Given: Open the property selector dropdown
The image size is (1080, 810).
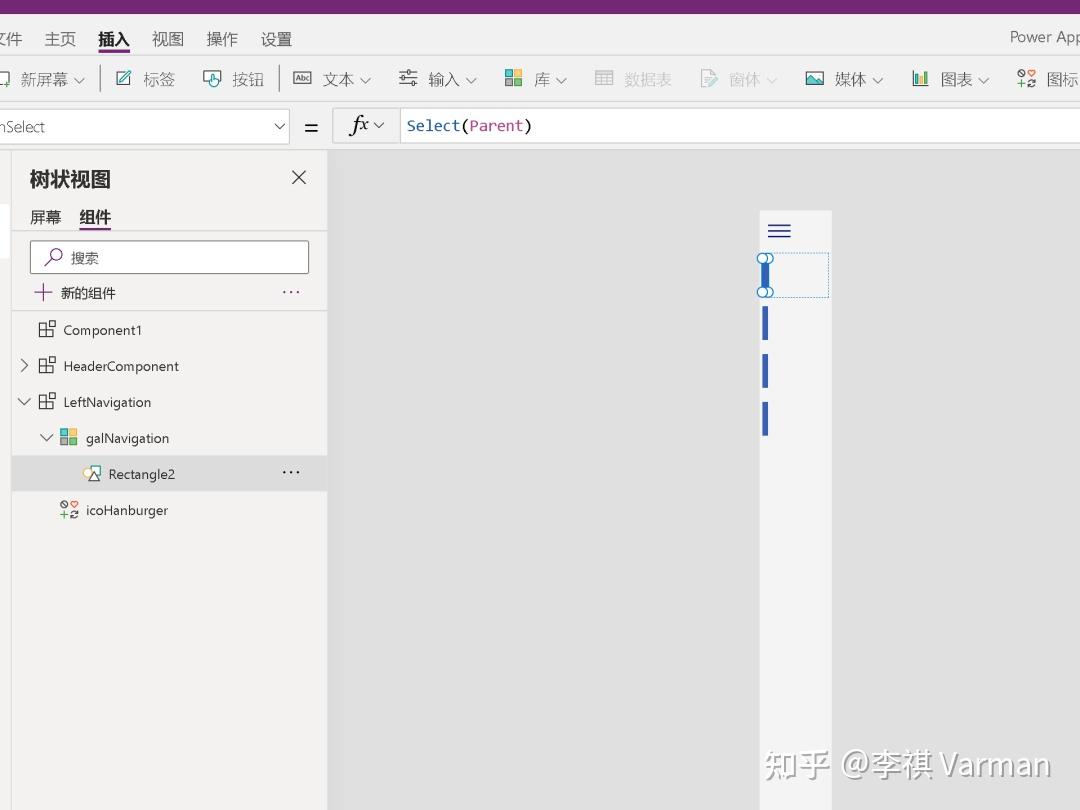Looking at the screenshot, I should pyautogui.click(x=279, y=126).
